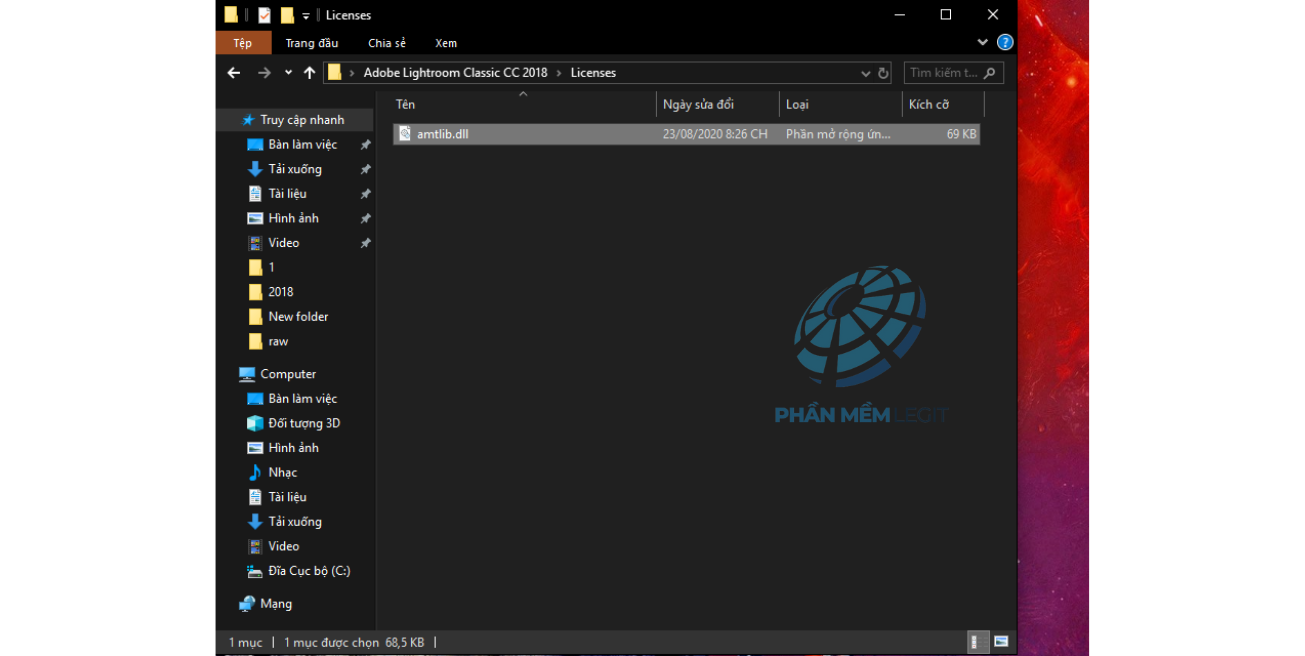Open the 2018 folder in sidebar
Image resolution: width=1305 pixels, height=656 pixels.
[x=281, y=292]
